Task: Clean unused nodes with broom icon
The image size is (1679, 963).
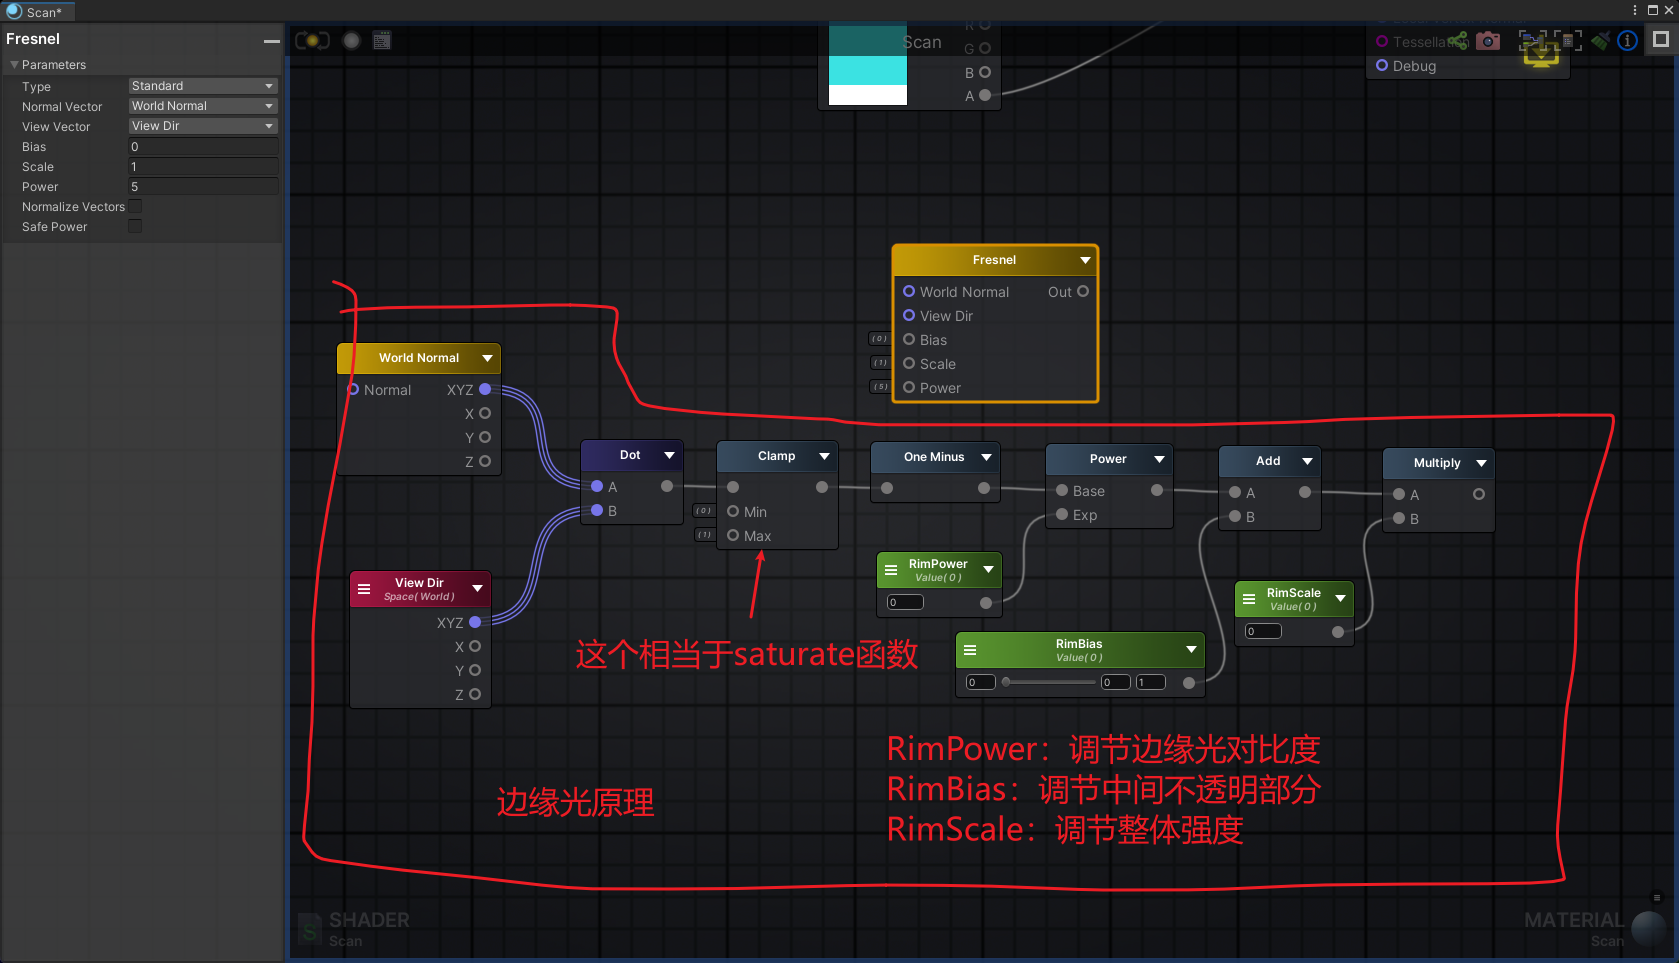Action: (1601, 41)
